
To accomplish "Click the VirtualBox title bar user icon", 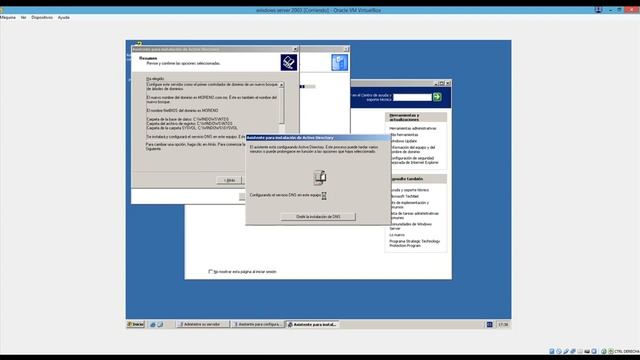I will tap(598, 10).
